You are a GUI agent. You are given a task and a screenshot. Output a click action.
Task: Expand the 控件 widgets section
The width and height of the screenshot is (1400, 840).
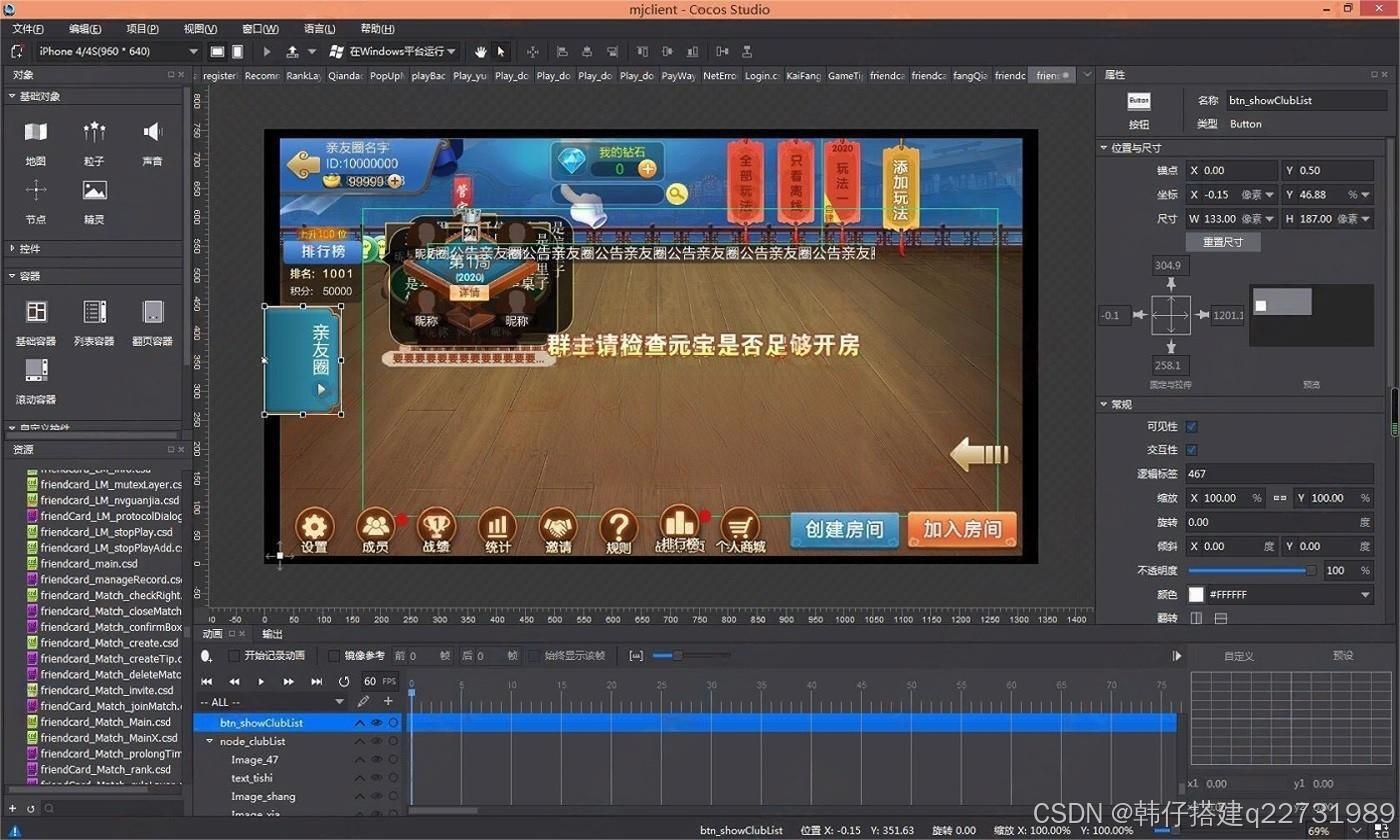(x=12, y=248)
